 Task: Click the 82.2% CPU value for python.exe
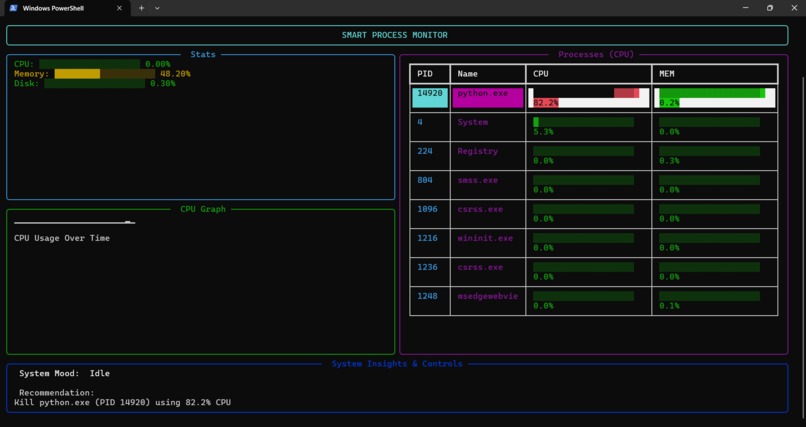[545, 103]
